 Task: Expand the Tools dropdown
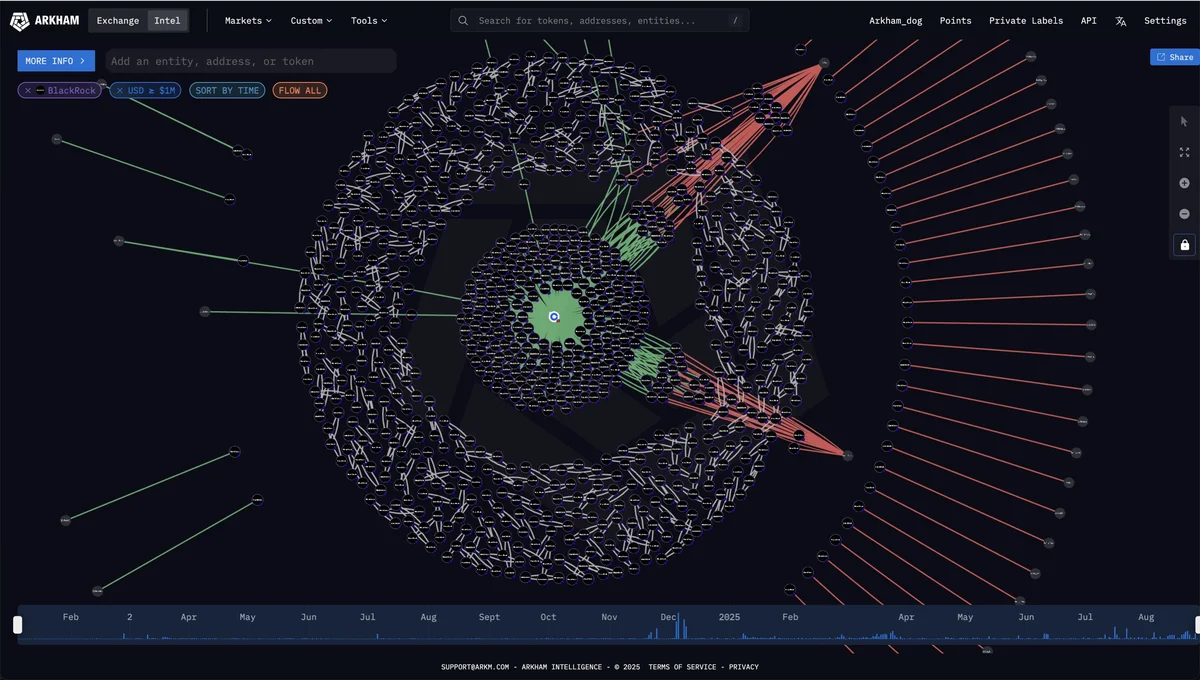click(x=368, y=21)
